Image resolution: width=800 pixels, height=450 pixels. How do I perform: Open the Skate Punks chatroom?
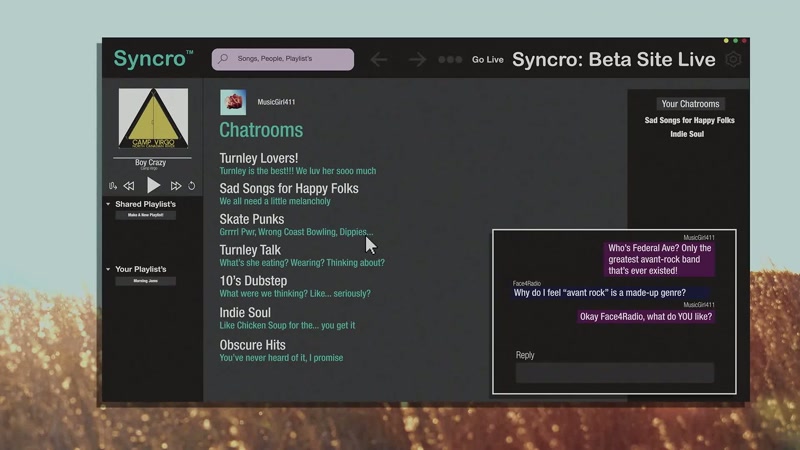click(252, 219)
